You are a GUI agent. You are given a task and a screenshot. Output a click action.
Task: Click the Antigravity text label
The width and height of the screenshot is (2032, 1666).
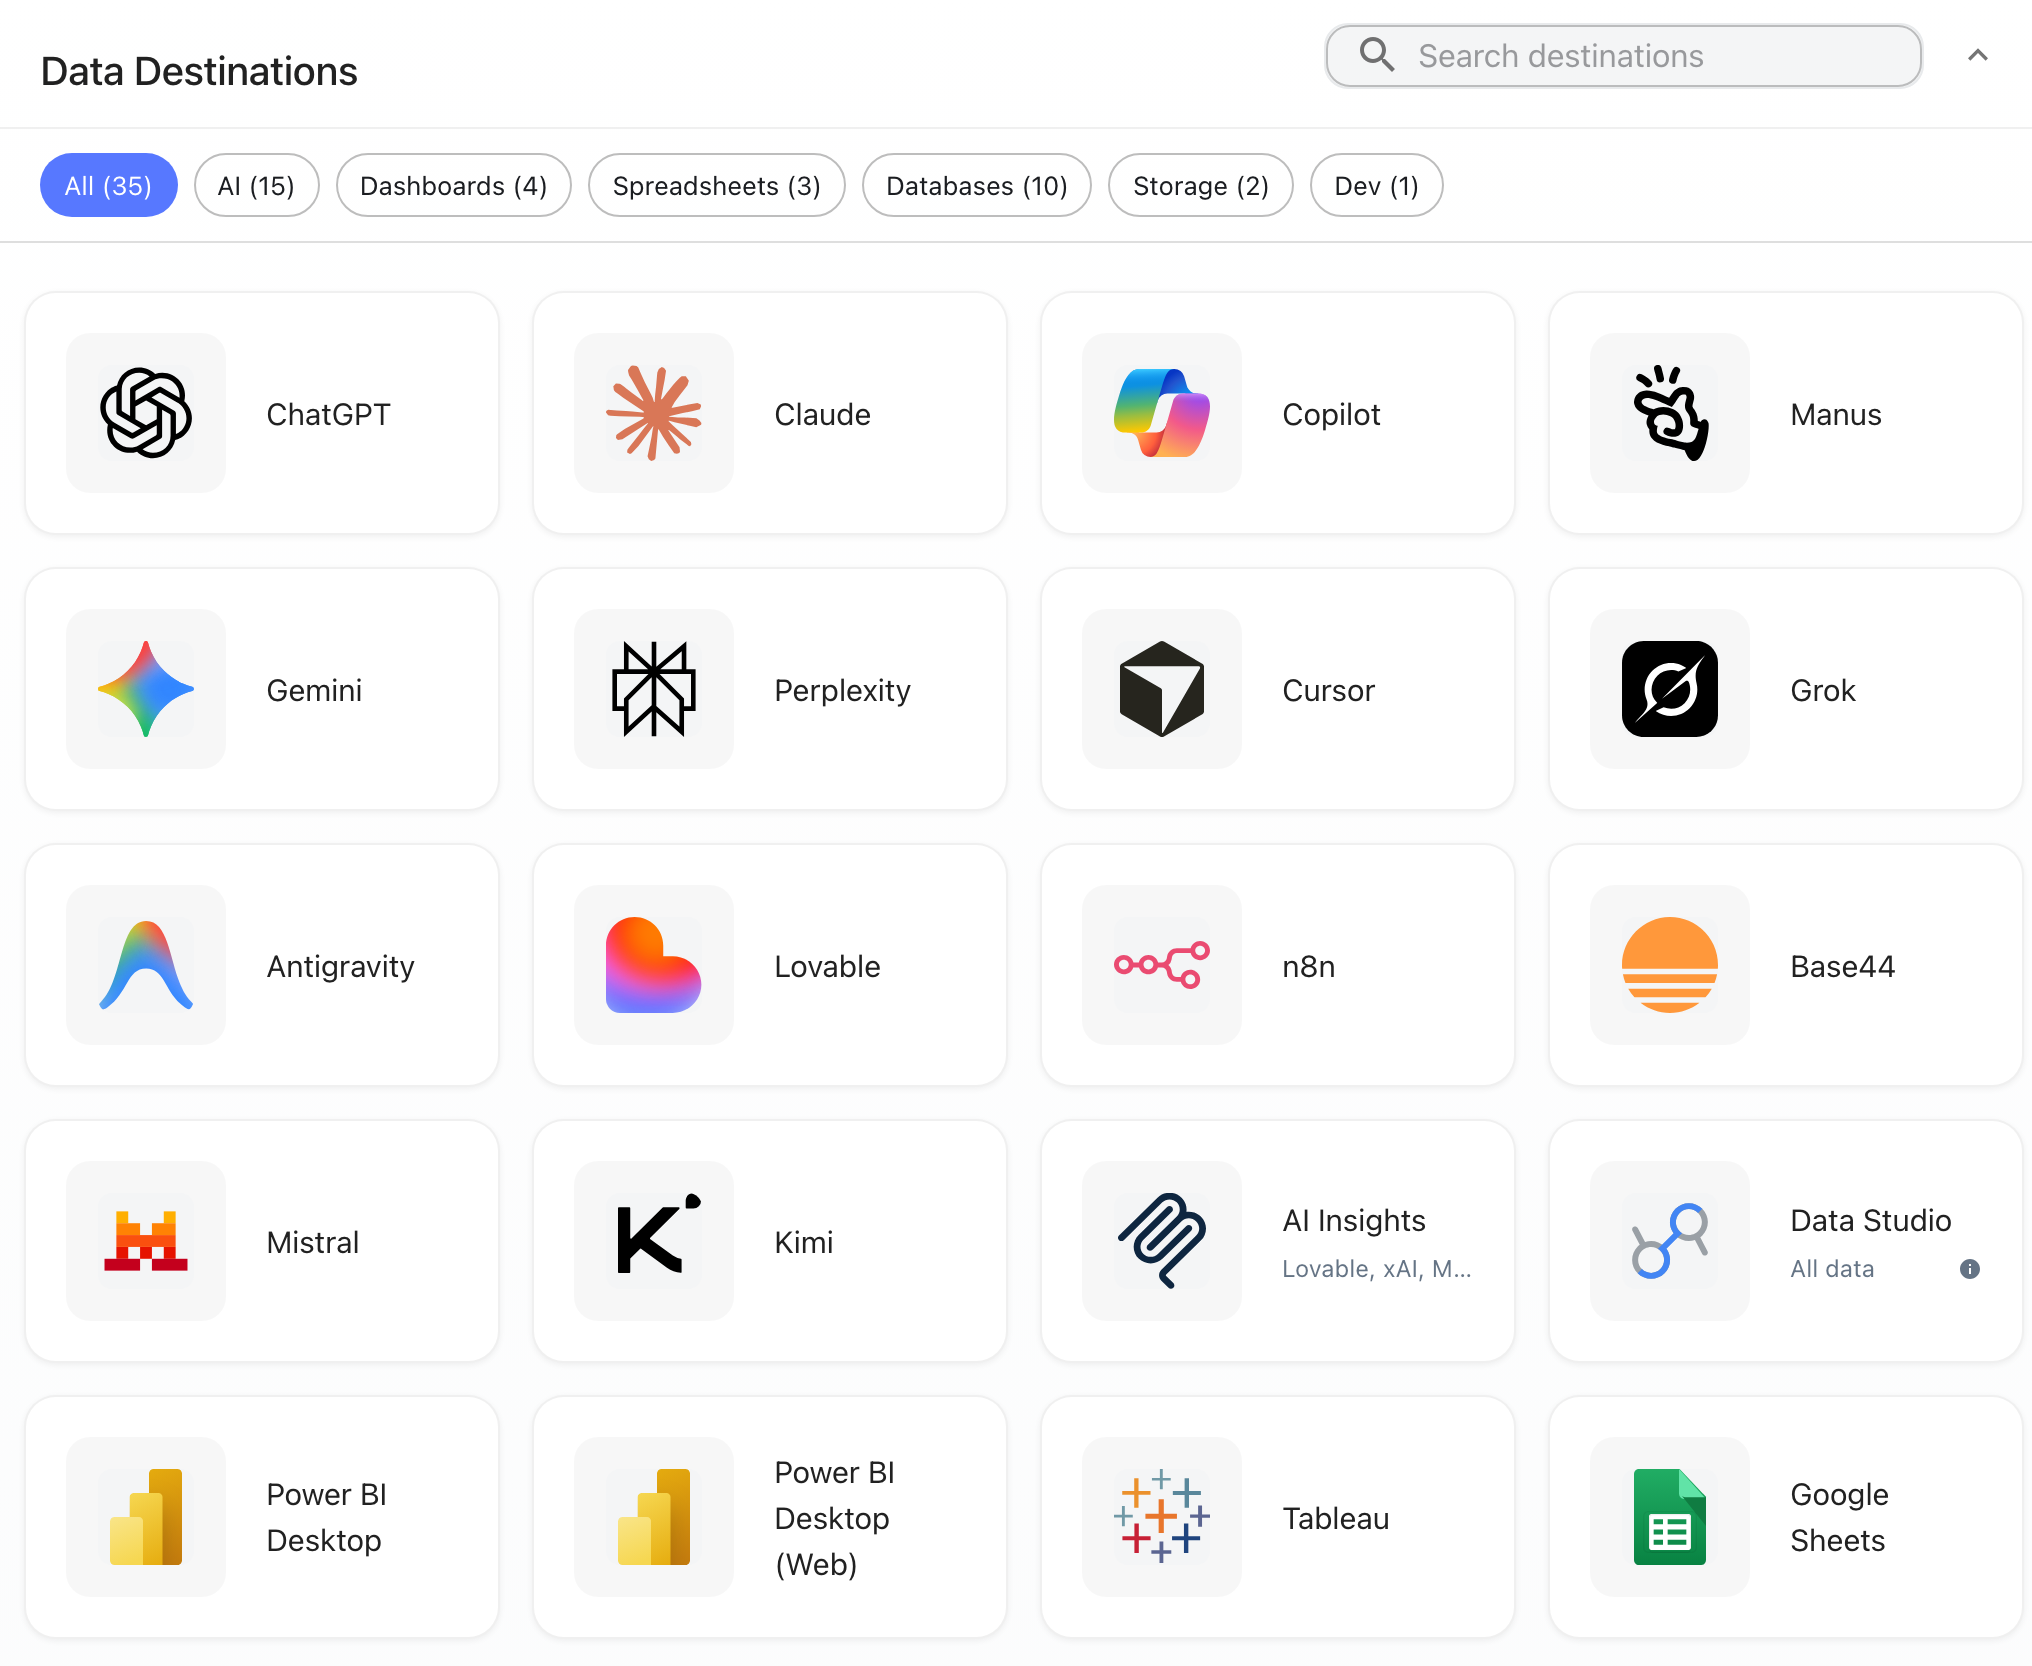341,966
